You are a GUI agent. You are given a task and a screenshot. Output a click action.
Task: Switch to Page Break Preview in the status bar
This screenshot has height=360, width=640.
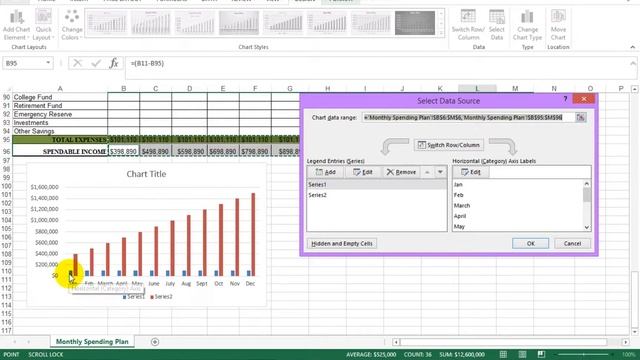[541, 354]
